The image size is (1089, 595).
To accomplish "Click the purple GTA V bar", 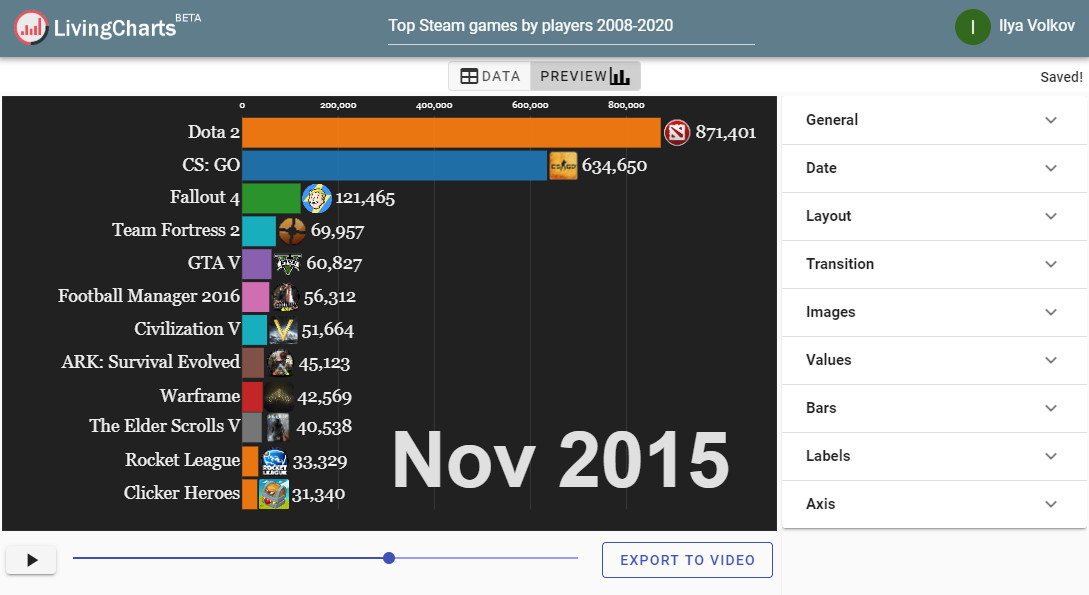I will tap(257, 264).
